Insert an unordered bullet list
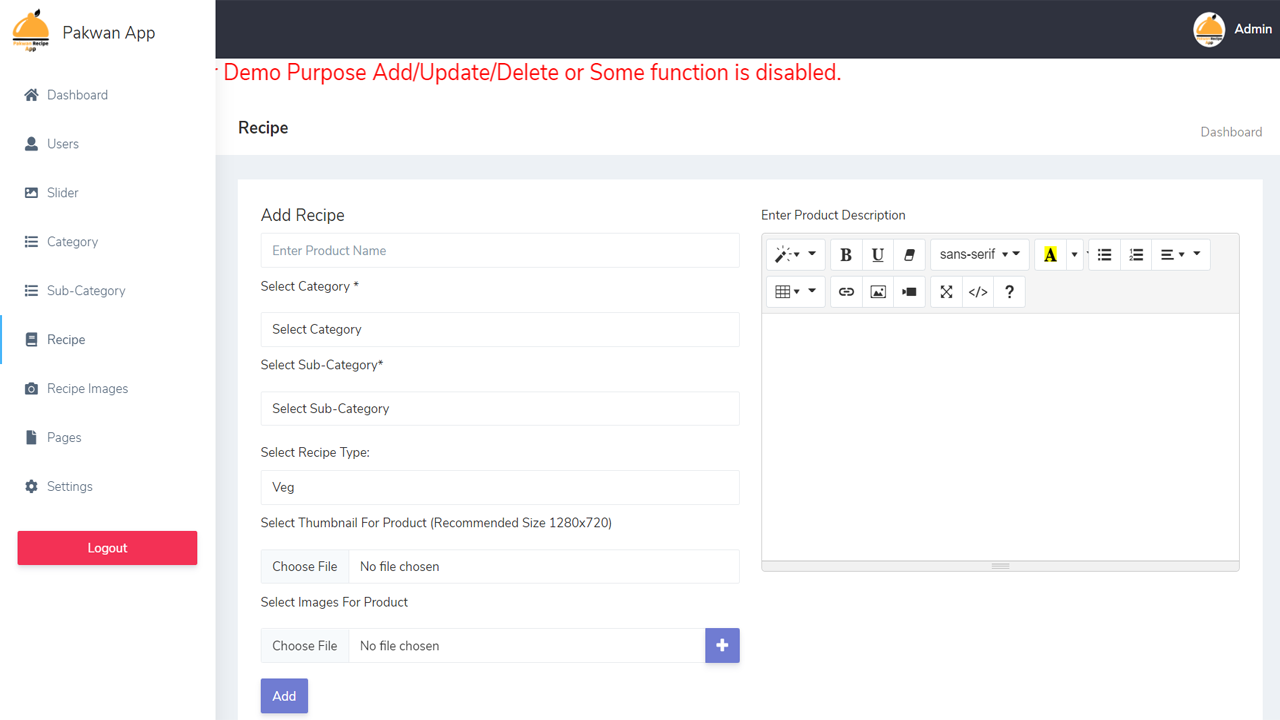The image size is (1280, 720). (1104, 255)
